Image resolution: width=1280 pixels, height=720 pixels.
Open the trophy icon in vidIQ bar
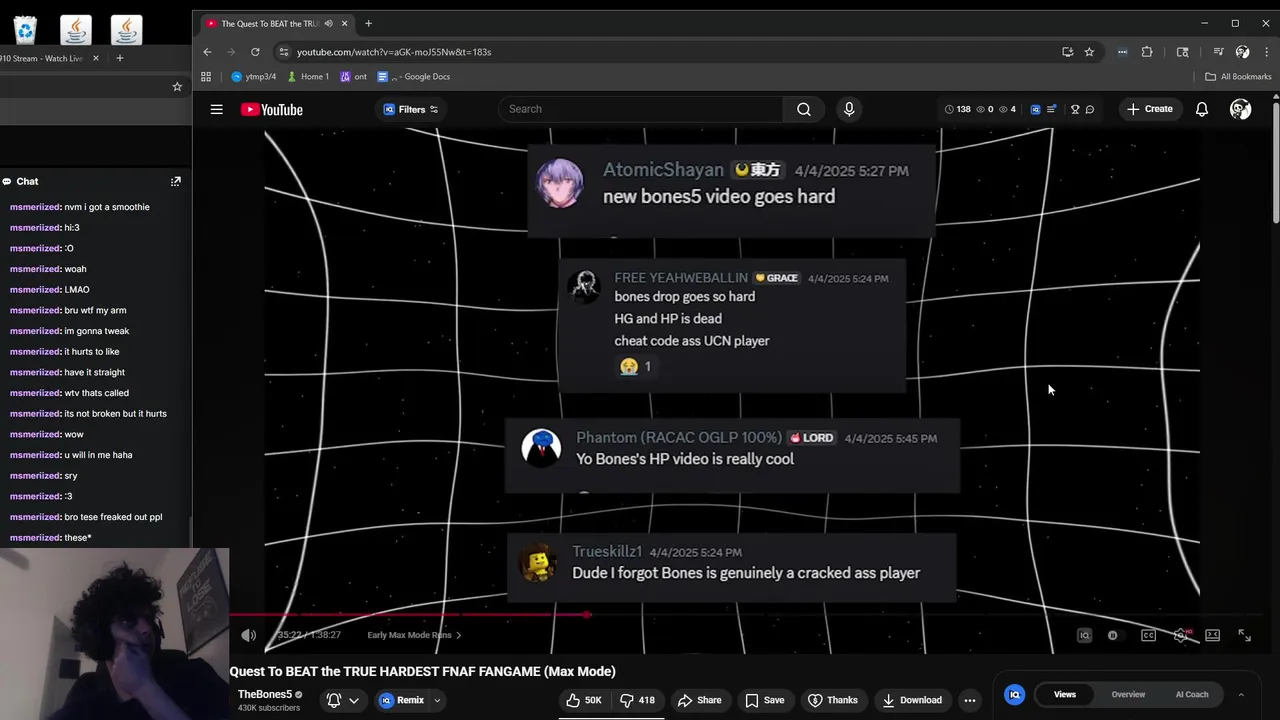tap(1075, 109)
